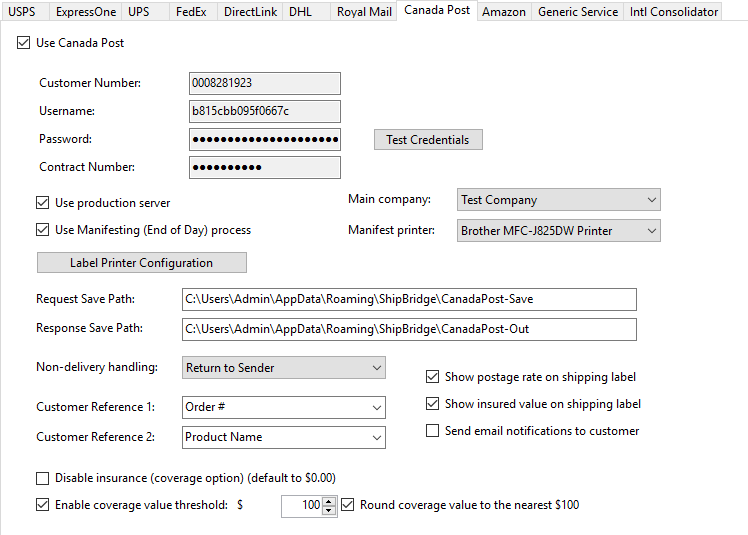Image resolution: width=748 pixels, height=535 pixels.
Task: Focus the Username input field
Action: [x=265, y=112]
